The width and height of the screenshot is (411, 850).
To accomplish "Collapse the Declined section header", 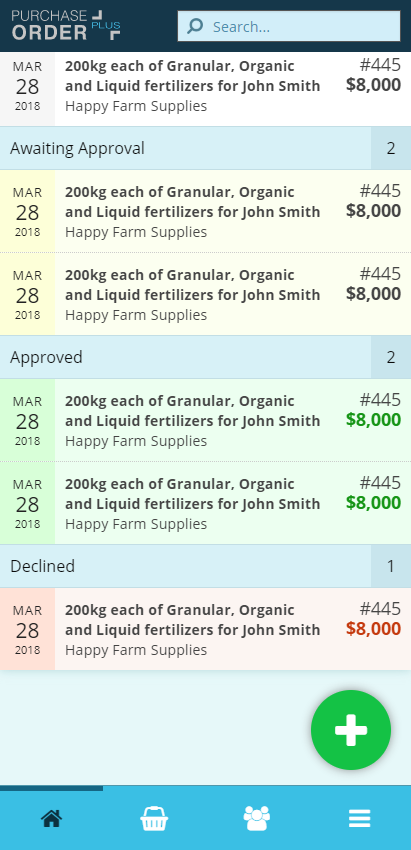I will (206, 566).
